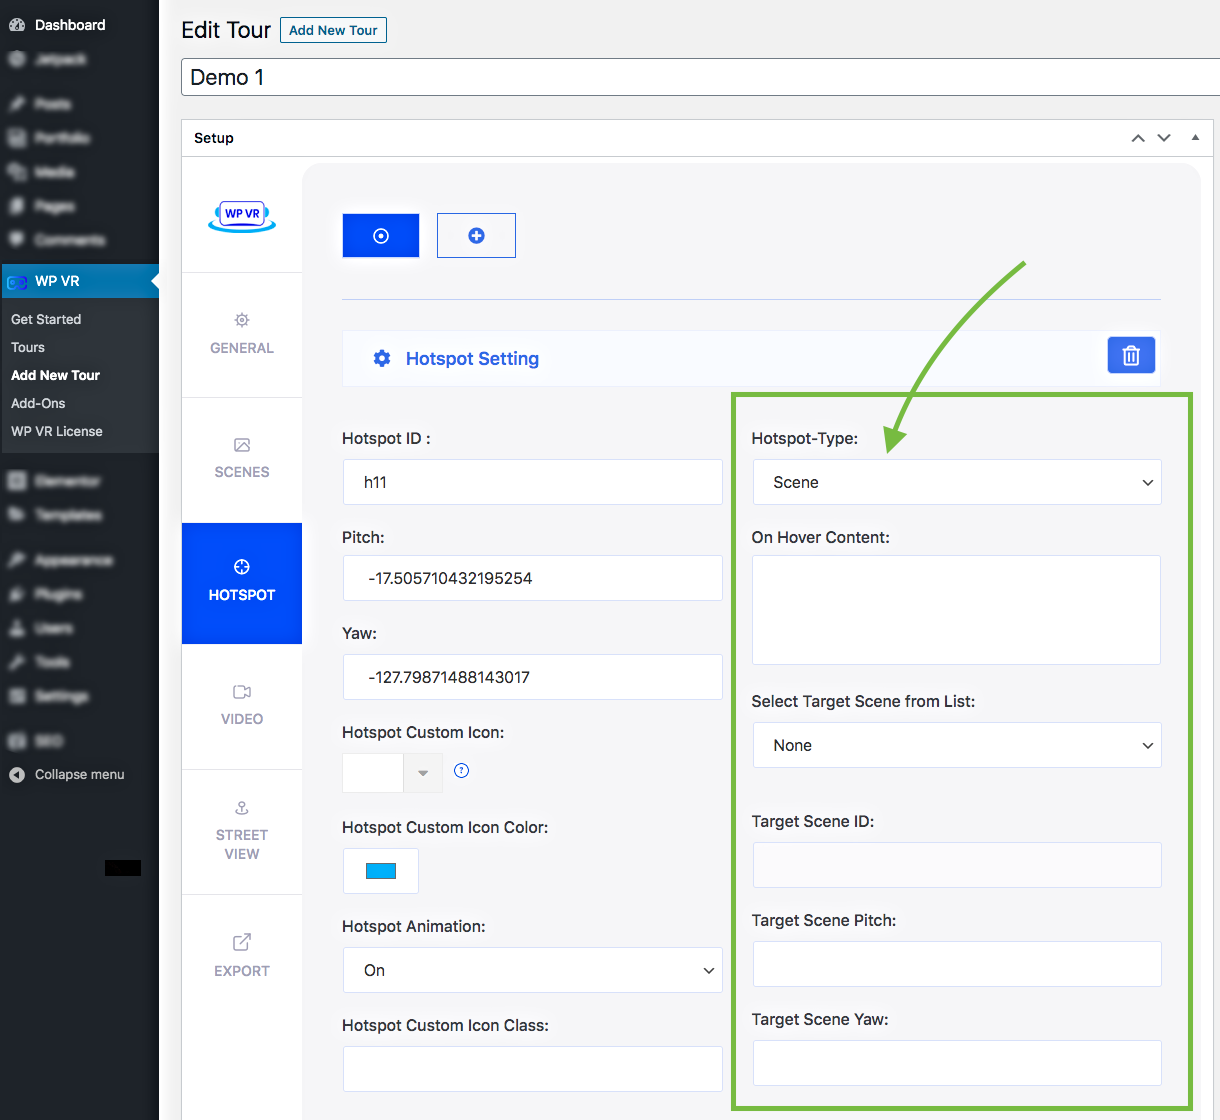Click the WP VR logo image

tap(242, 216)
